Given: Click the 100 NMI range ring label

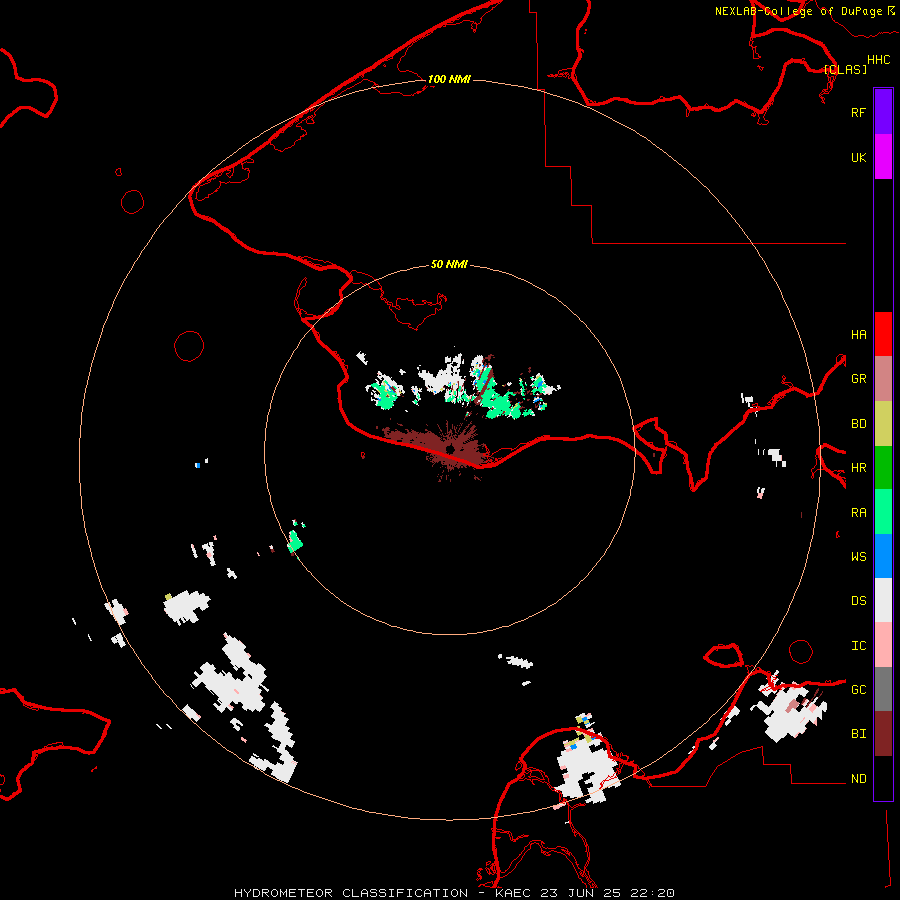Looking at the screenshot, I should click(449, 79).
